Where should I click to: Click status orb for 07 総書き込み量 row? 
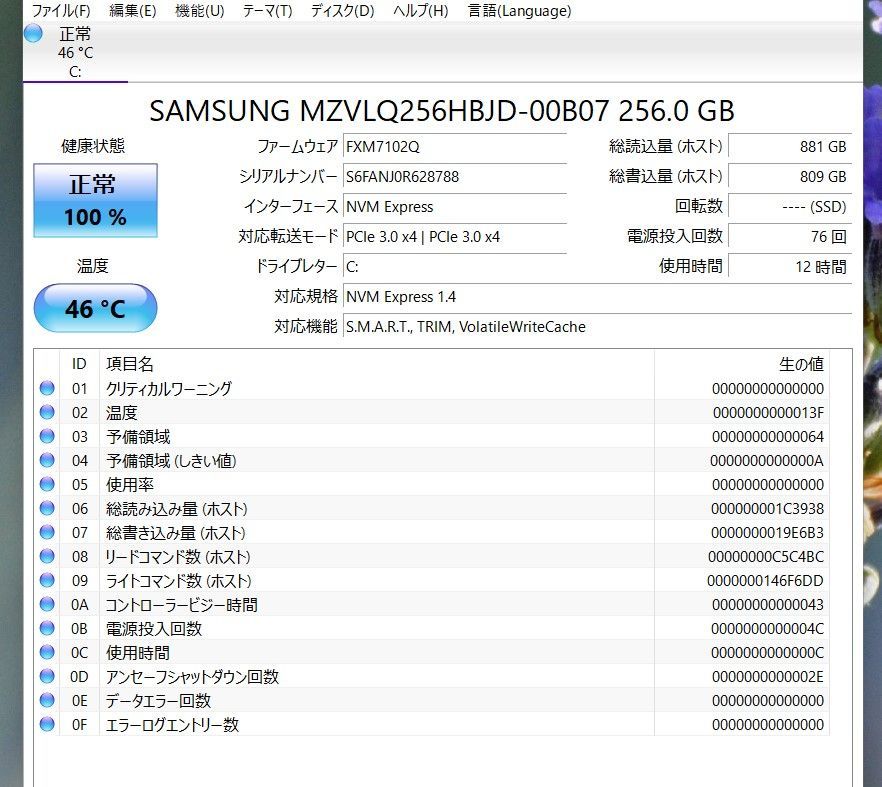click(x=47, y=532)
